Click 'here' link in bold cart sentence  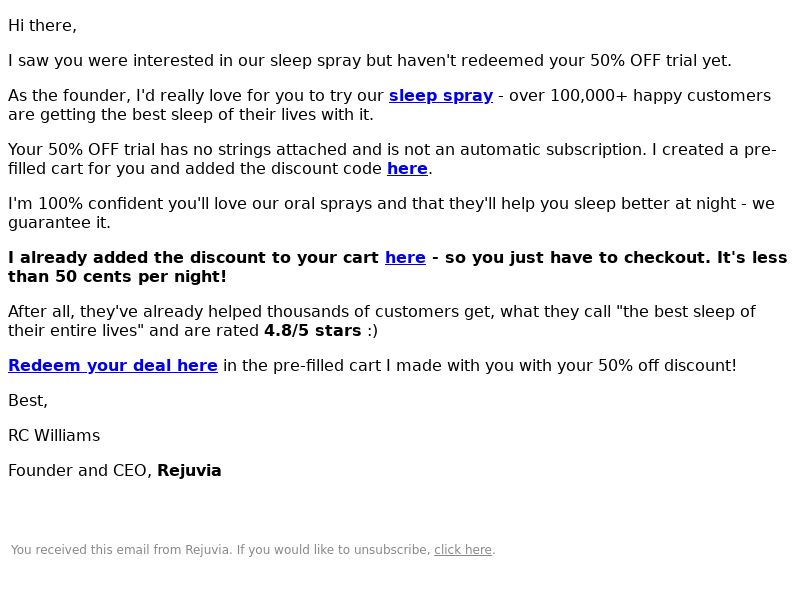405,257
